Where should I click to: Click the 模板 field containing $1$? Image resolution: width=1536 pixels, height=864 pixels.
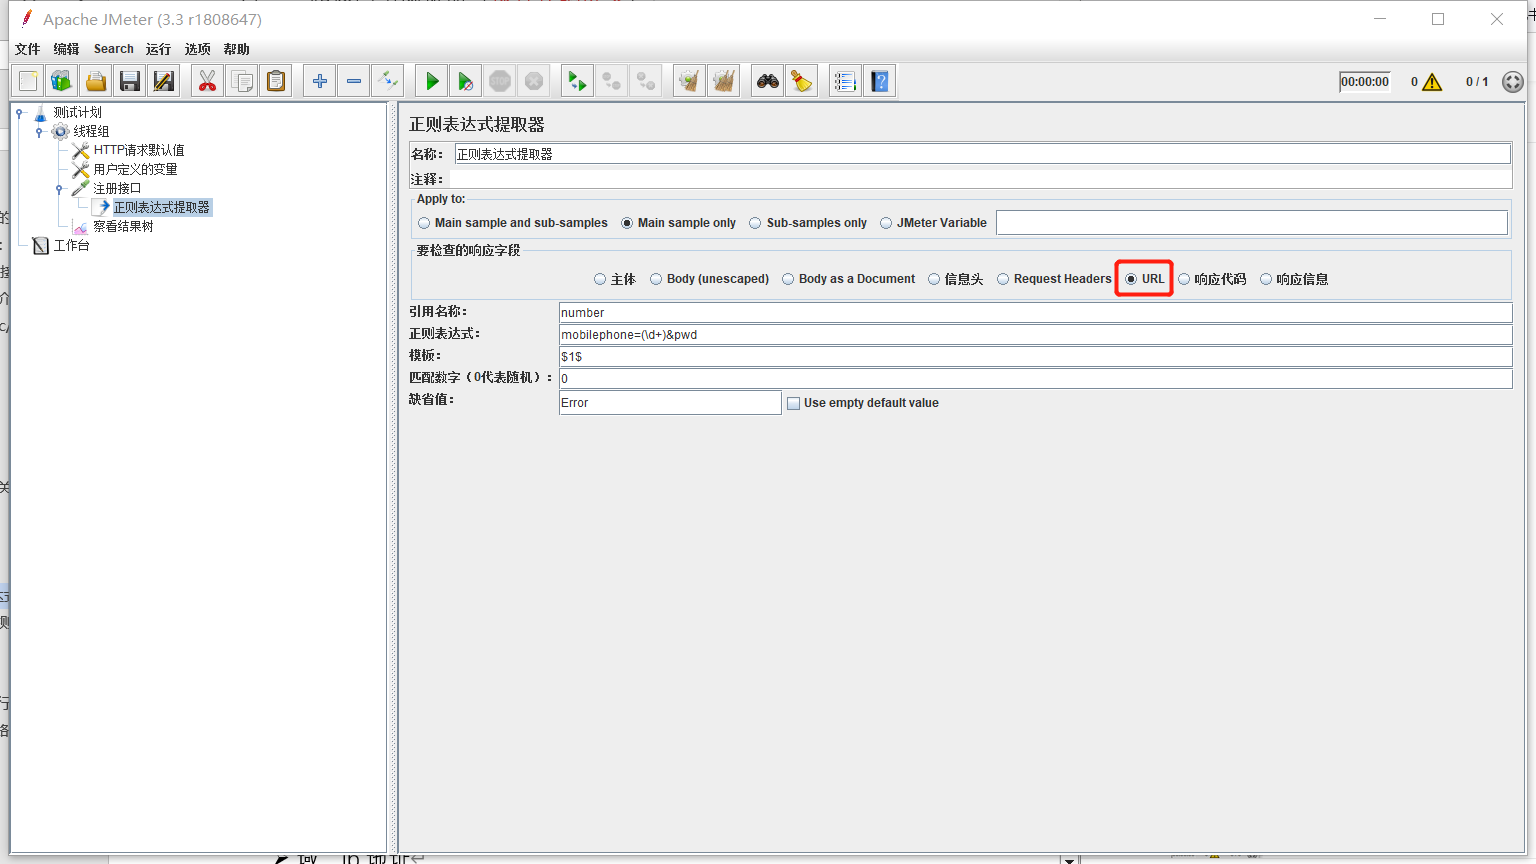click(1035, 357)
